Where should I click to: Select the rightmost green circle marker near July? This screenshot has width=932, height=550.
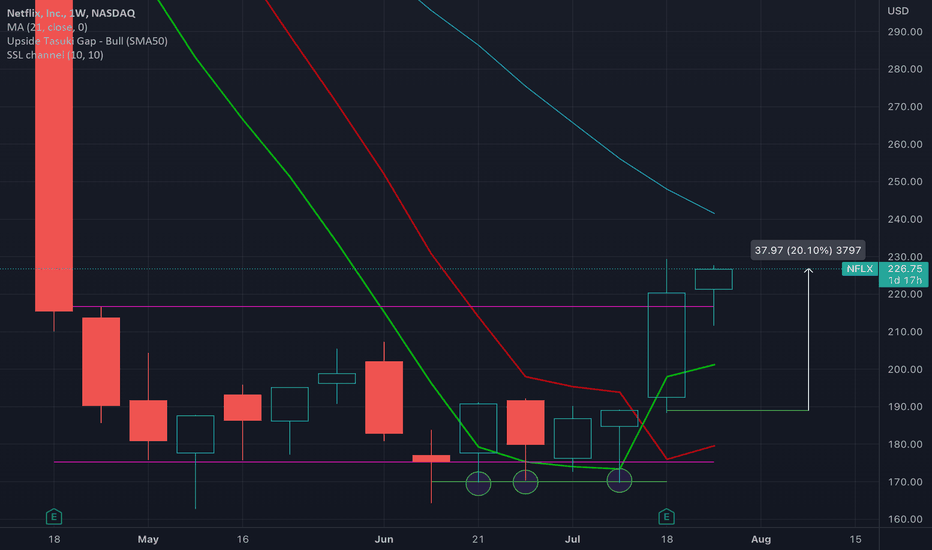(x=619, y=480)
